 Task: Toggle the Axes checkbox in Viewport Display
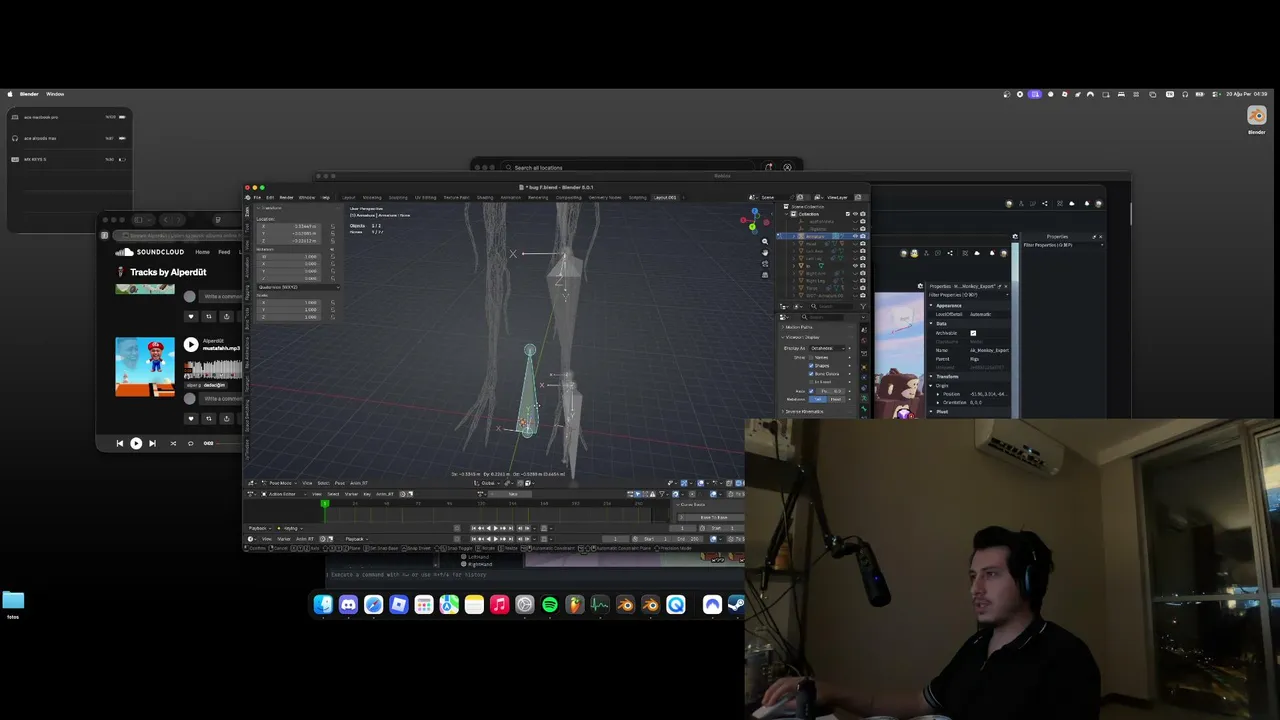tap(811, 391)
